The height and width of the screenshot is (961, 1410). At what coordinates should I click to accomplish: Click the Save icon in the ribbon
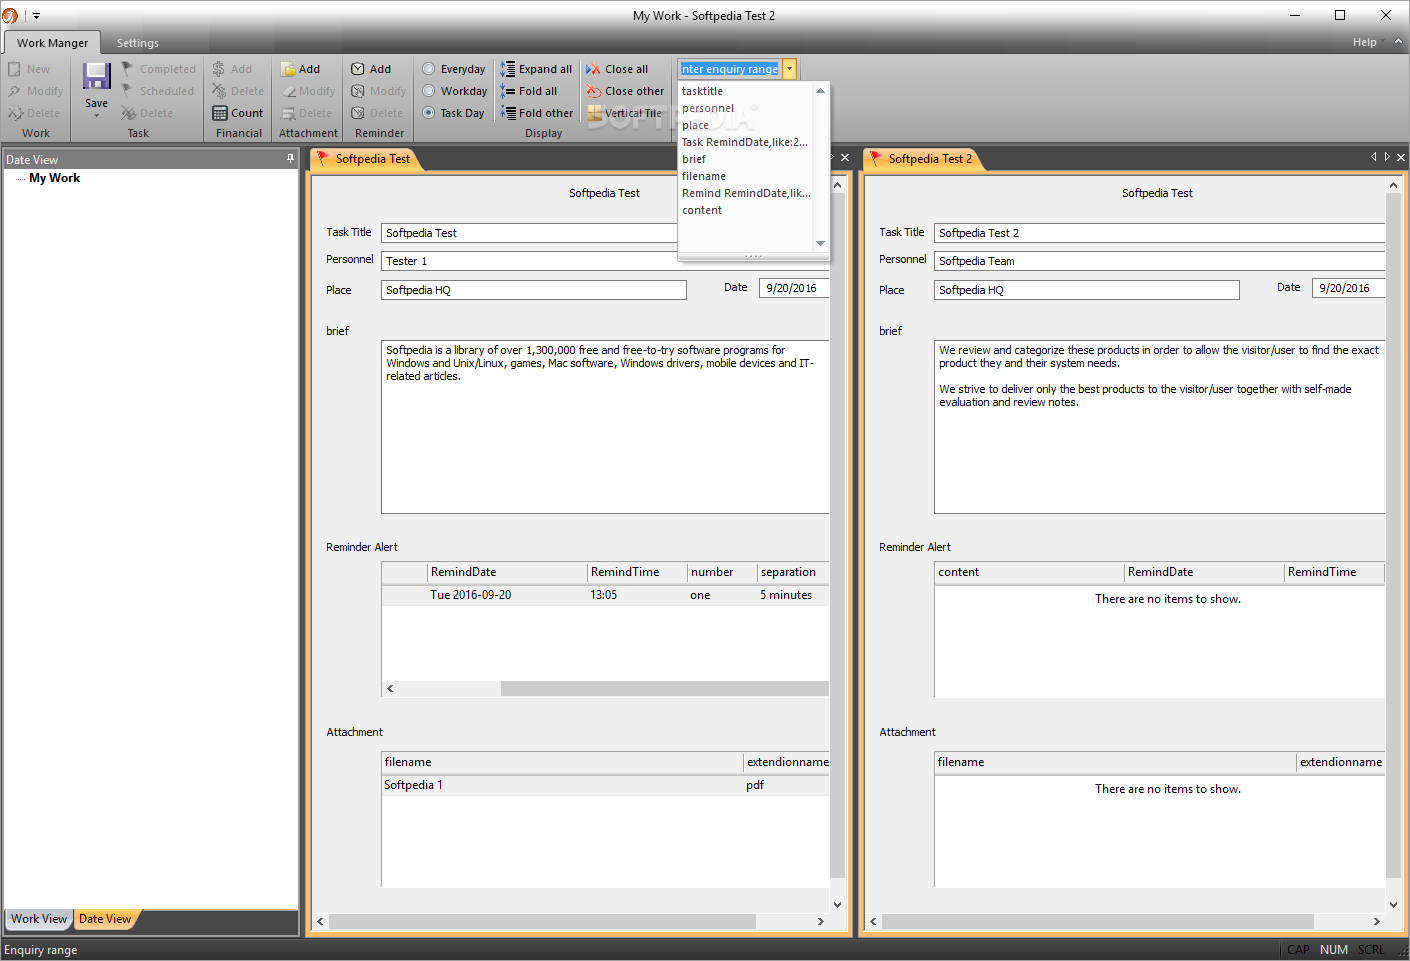(96, 77)
